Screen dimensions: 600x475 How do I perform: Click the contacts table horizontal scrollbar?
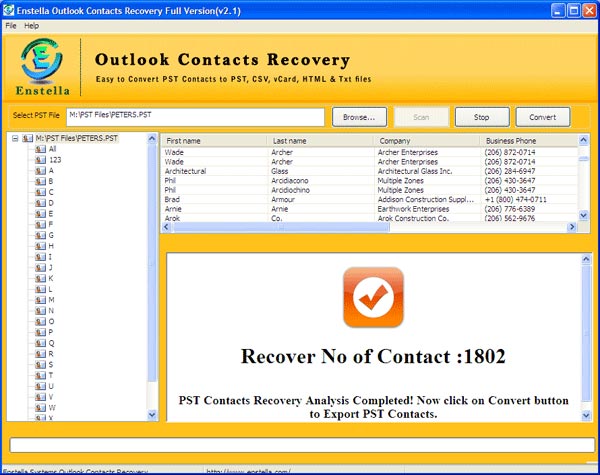[x=370, y=227]
